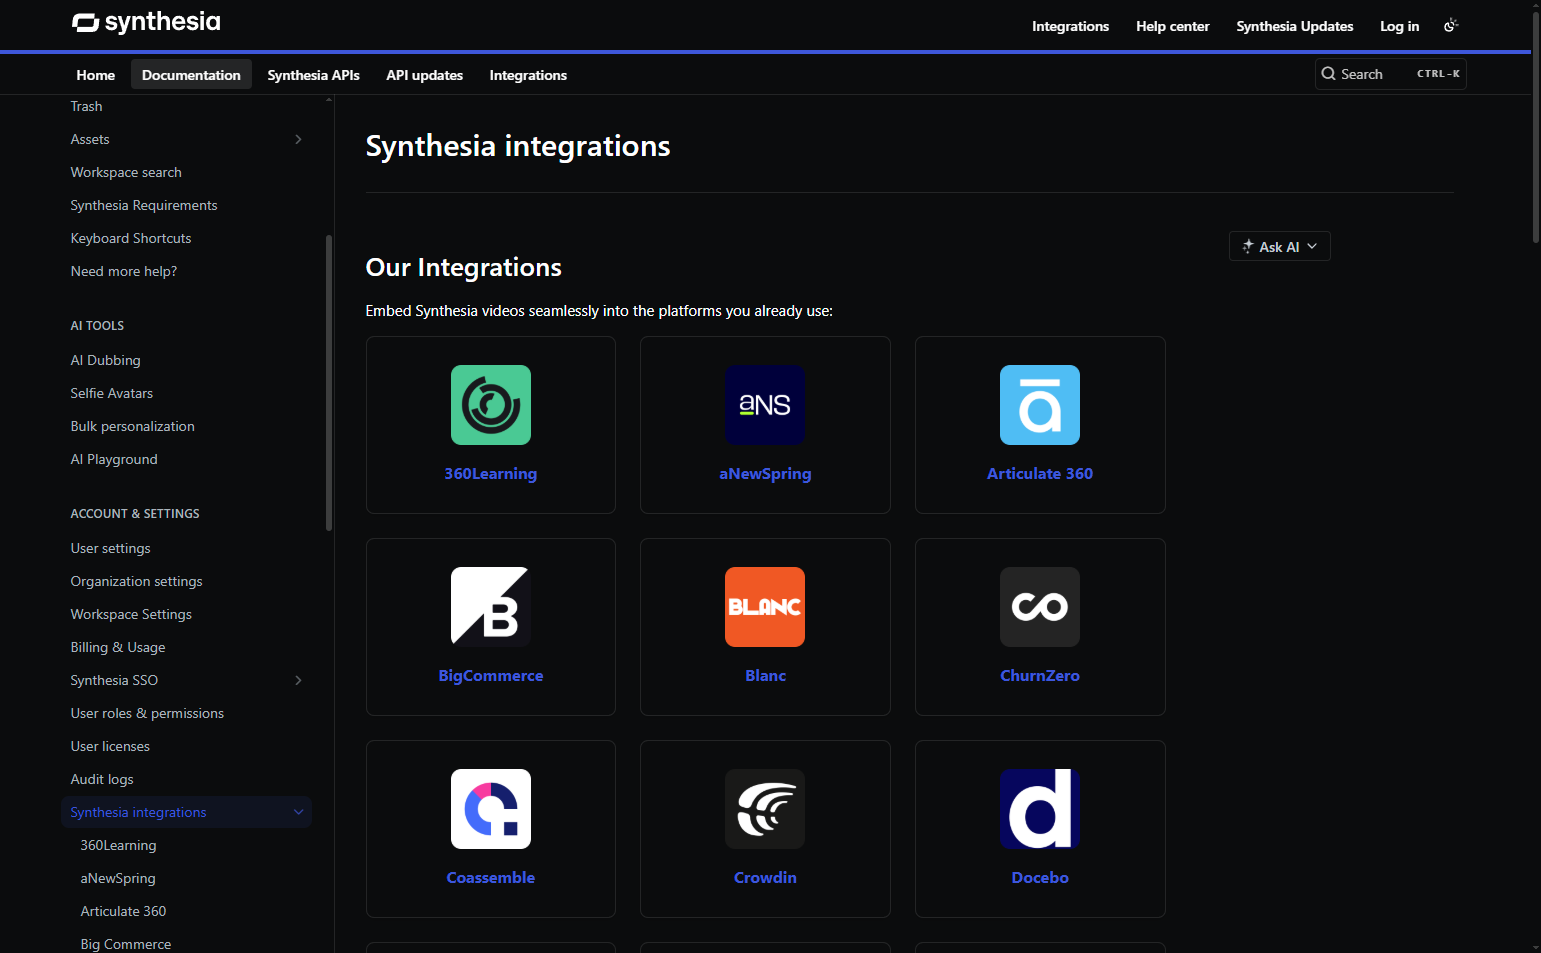The image size is (1541, 953).
Task: Click the Coassemble integration icon
Action: [490, 809]
